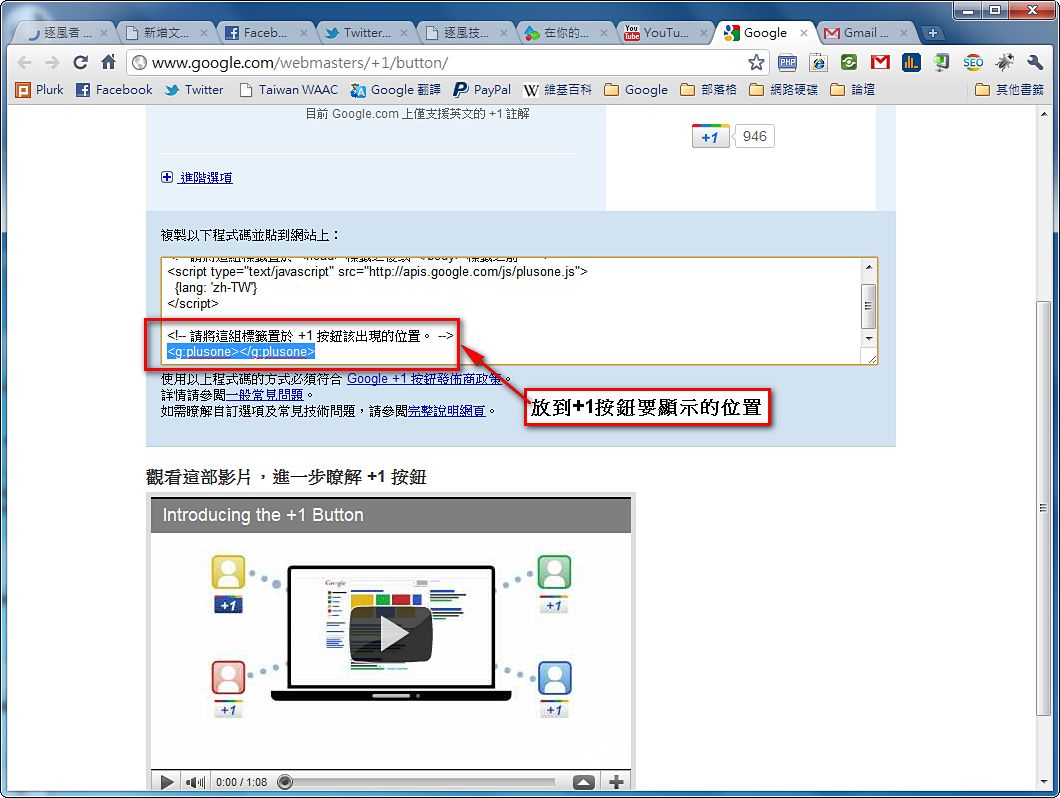Open the home page via house icon
This screenshot has height=798, width=1060.
(x=108, y=63)
